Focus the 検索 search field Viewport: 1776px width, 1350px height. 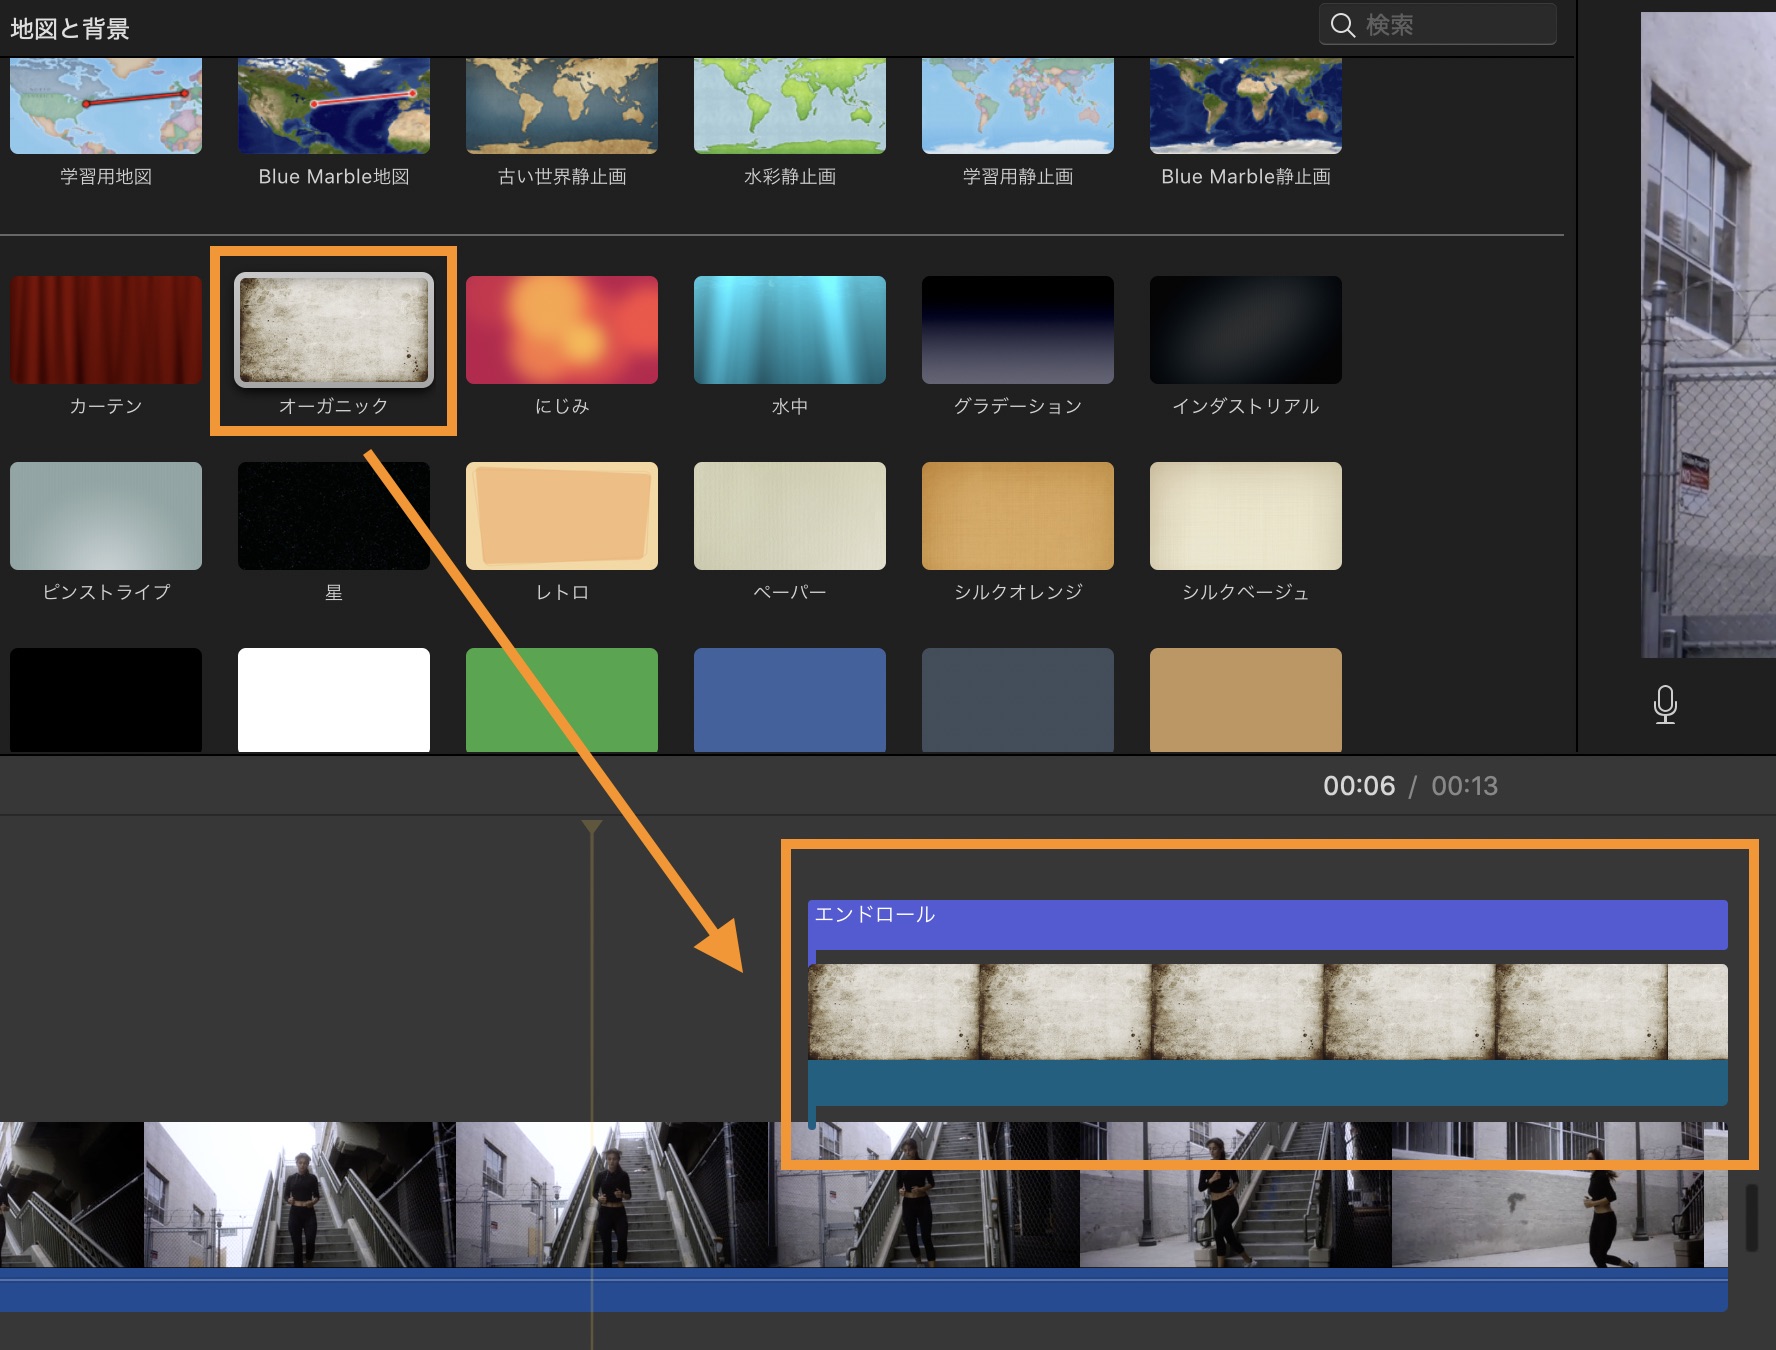click(x=1438, y=25)
